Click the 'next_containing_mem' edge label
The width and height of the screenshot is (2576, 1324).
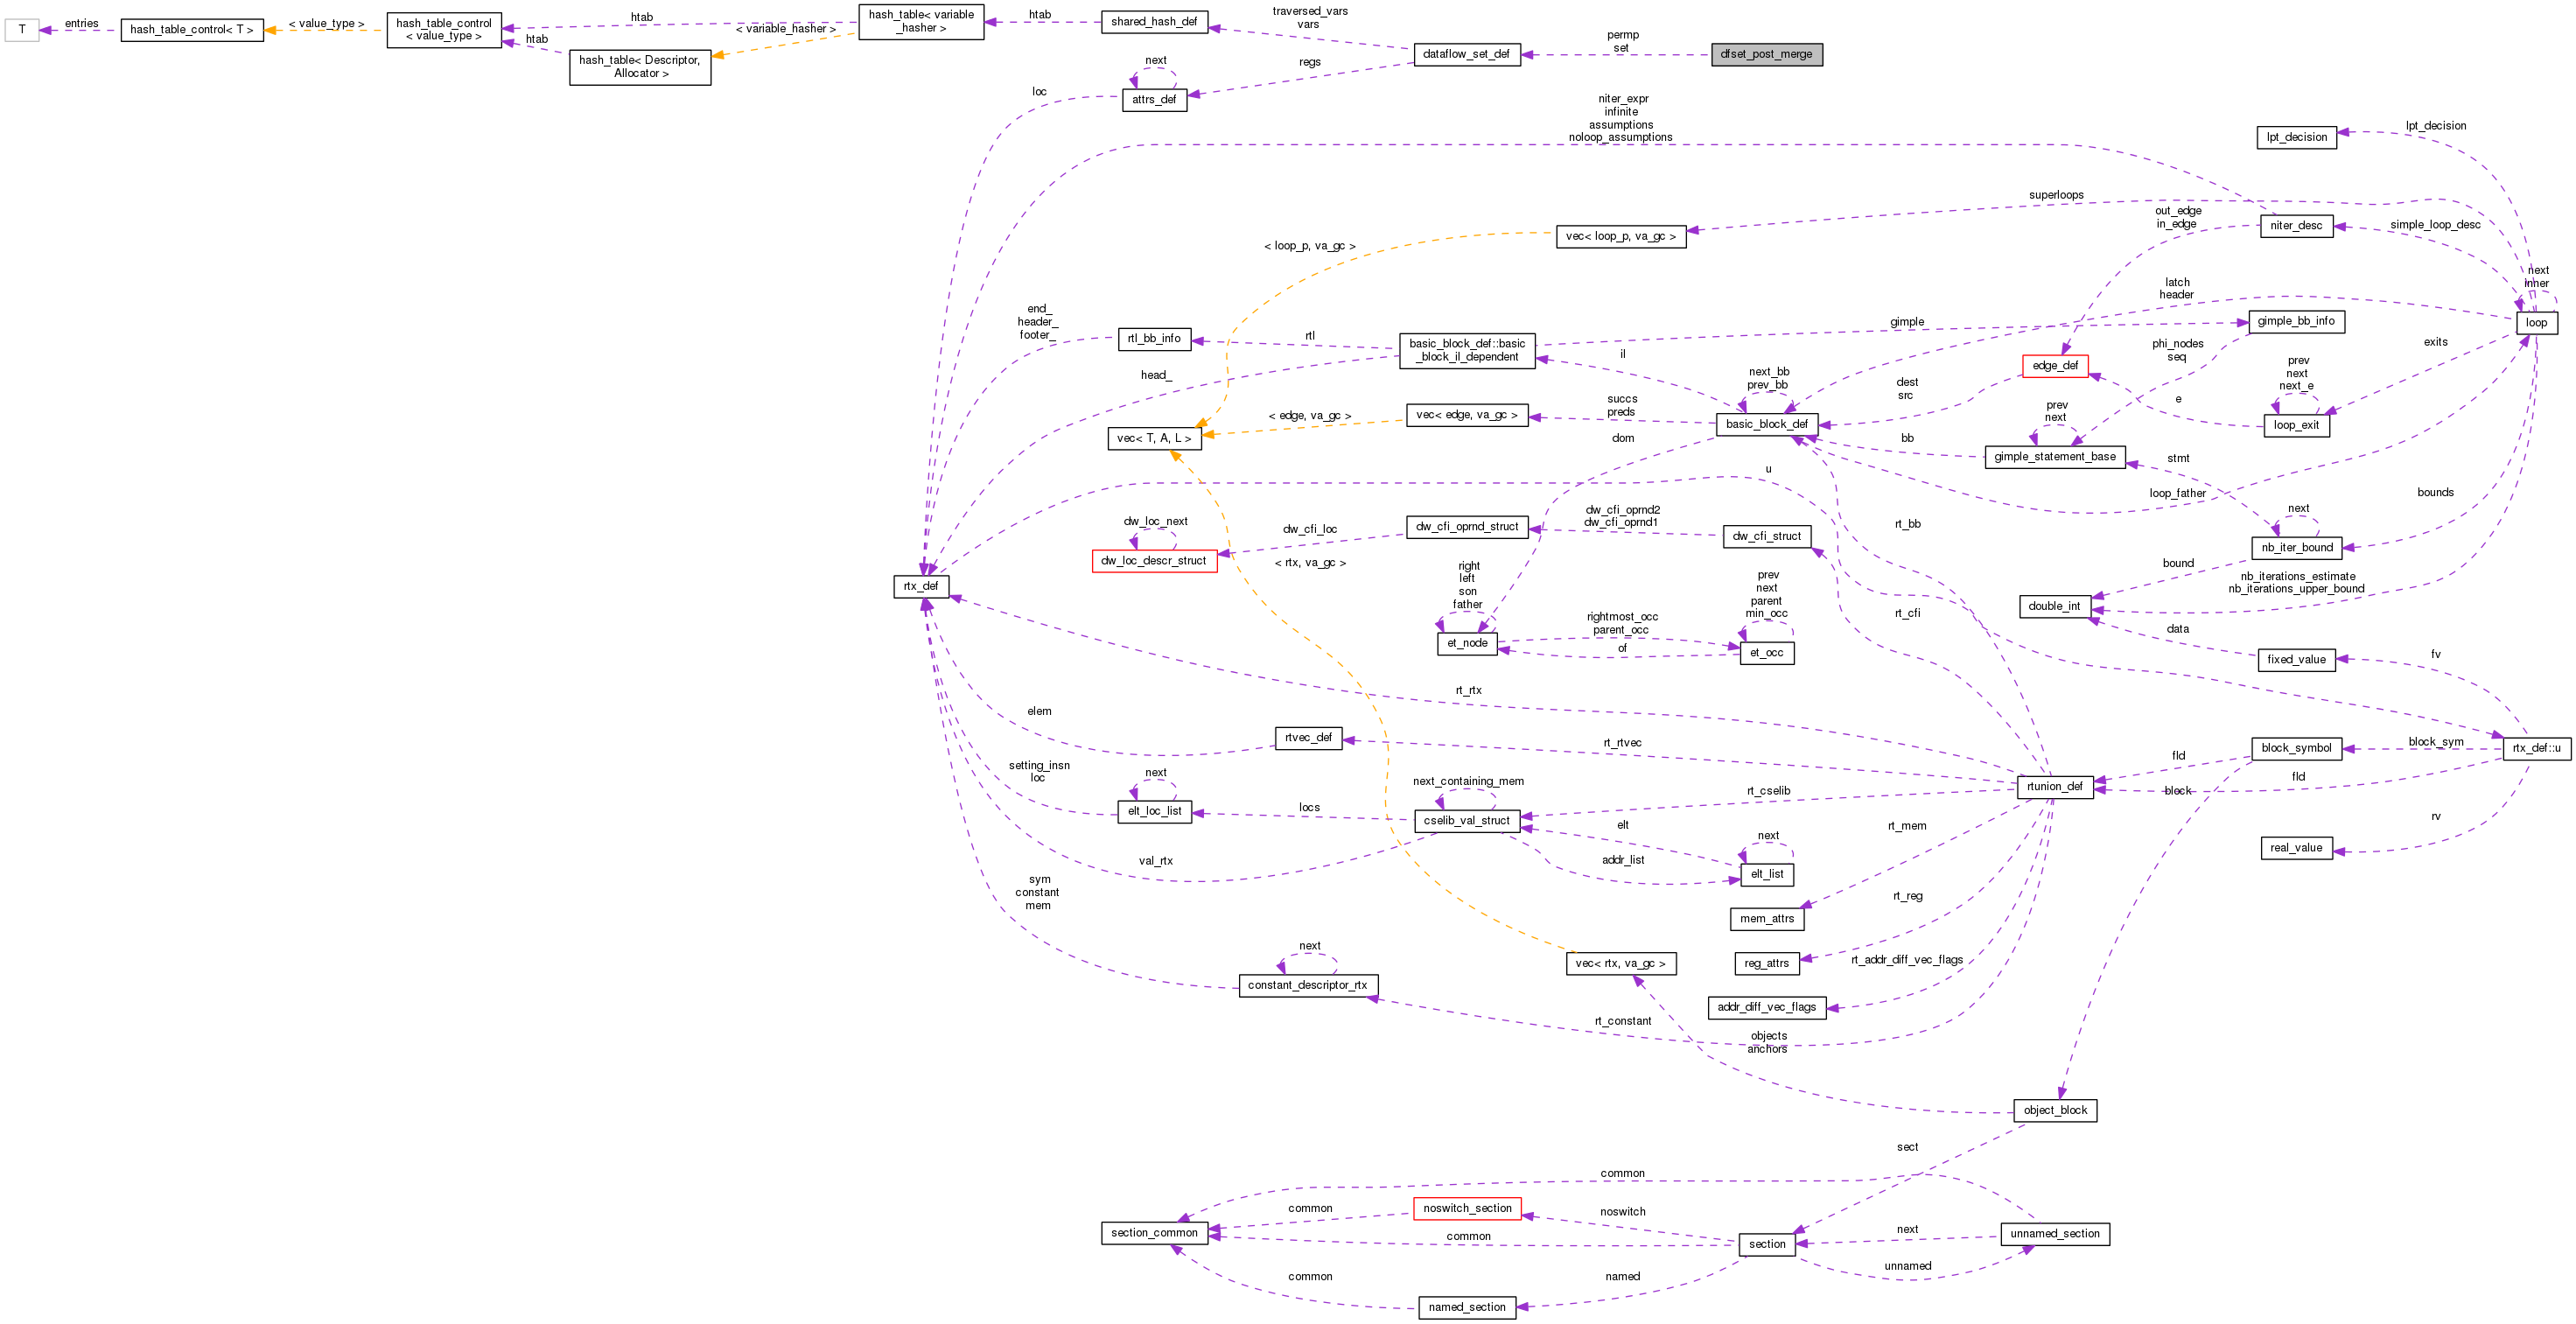(1468, 782)
